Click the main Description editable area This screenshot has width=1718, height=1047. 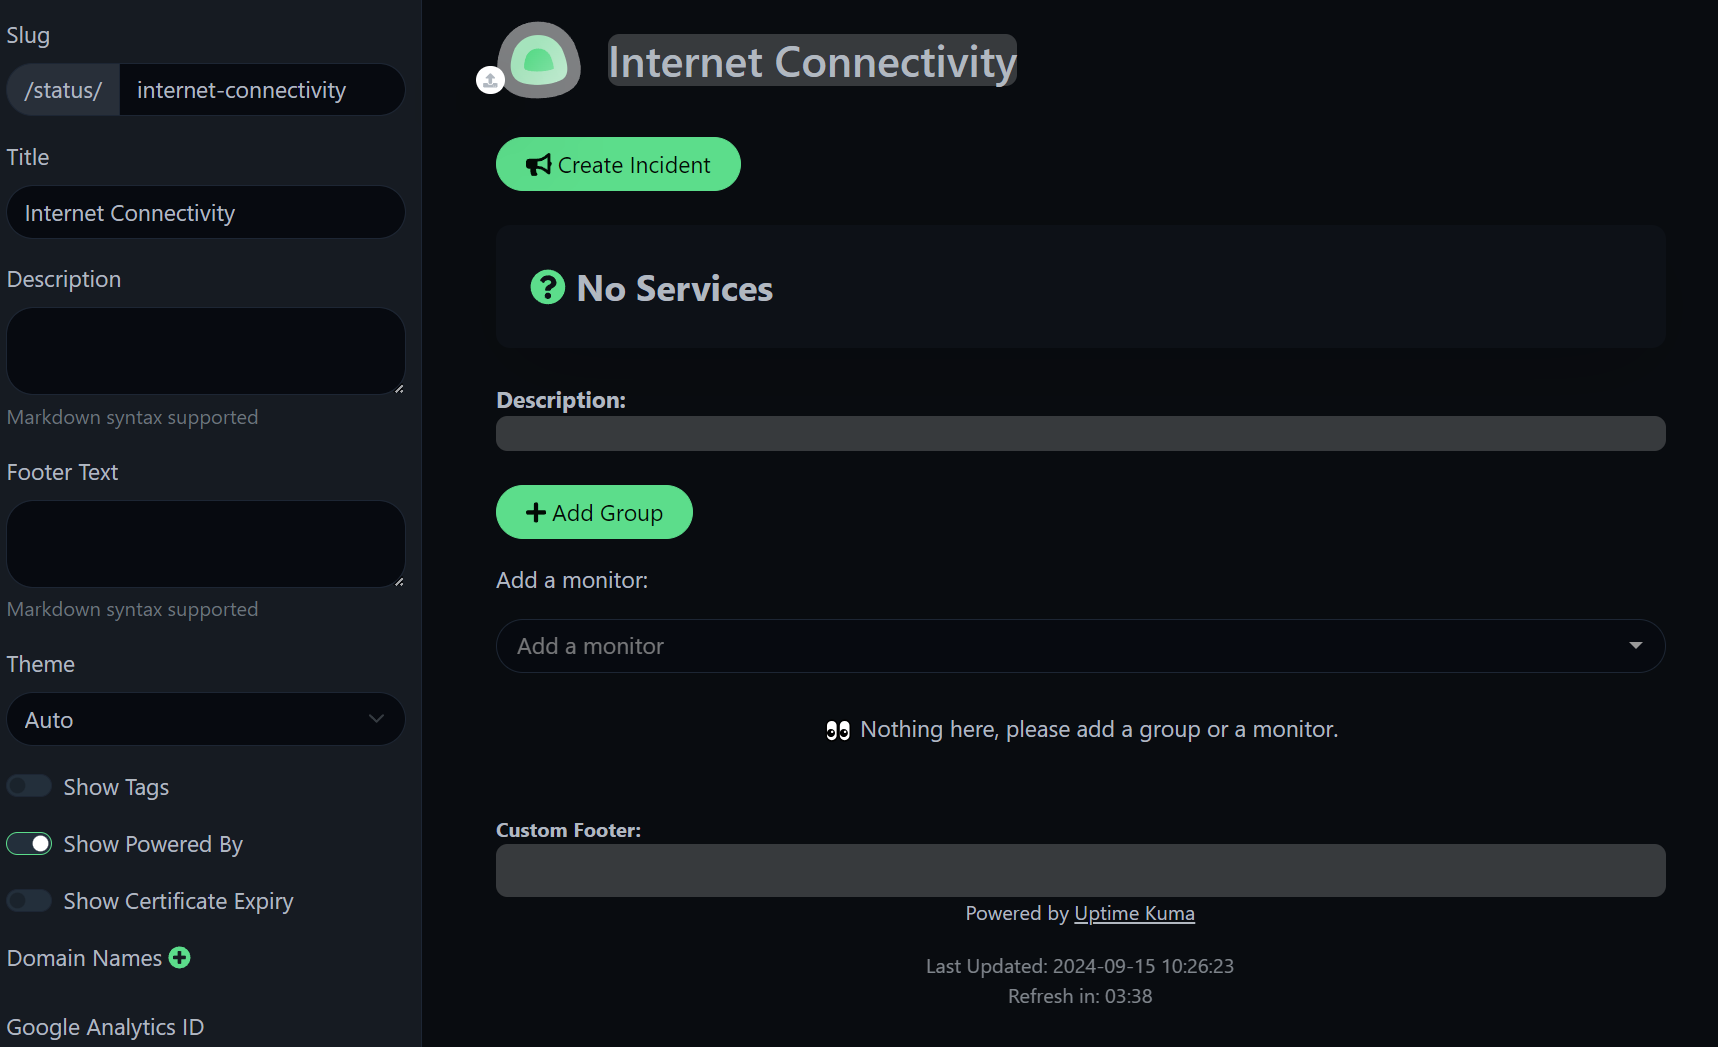(1080, 434)
